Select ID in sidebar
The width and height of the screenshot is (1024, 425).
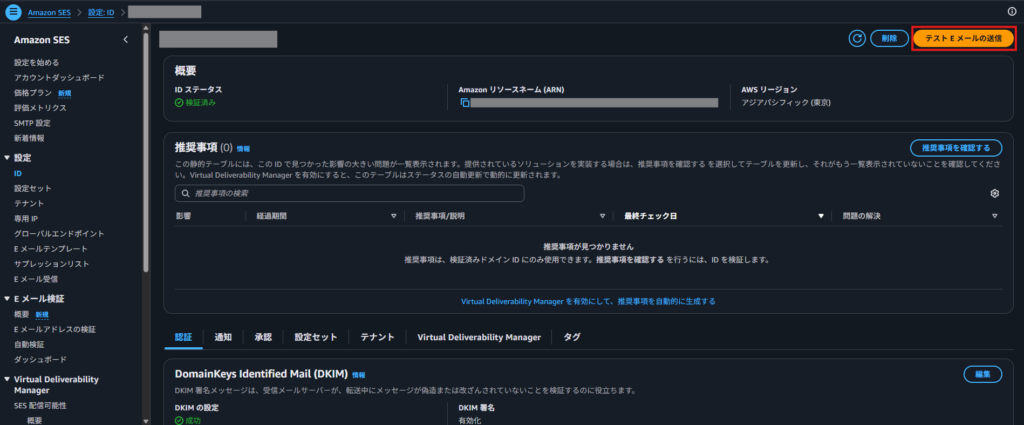point(18,174)
